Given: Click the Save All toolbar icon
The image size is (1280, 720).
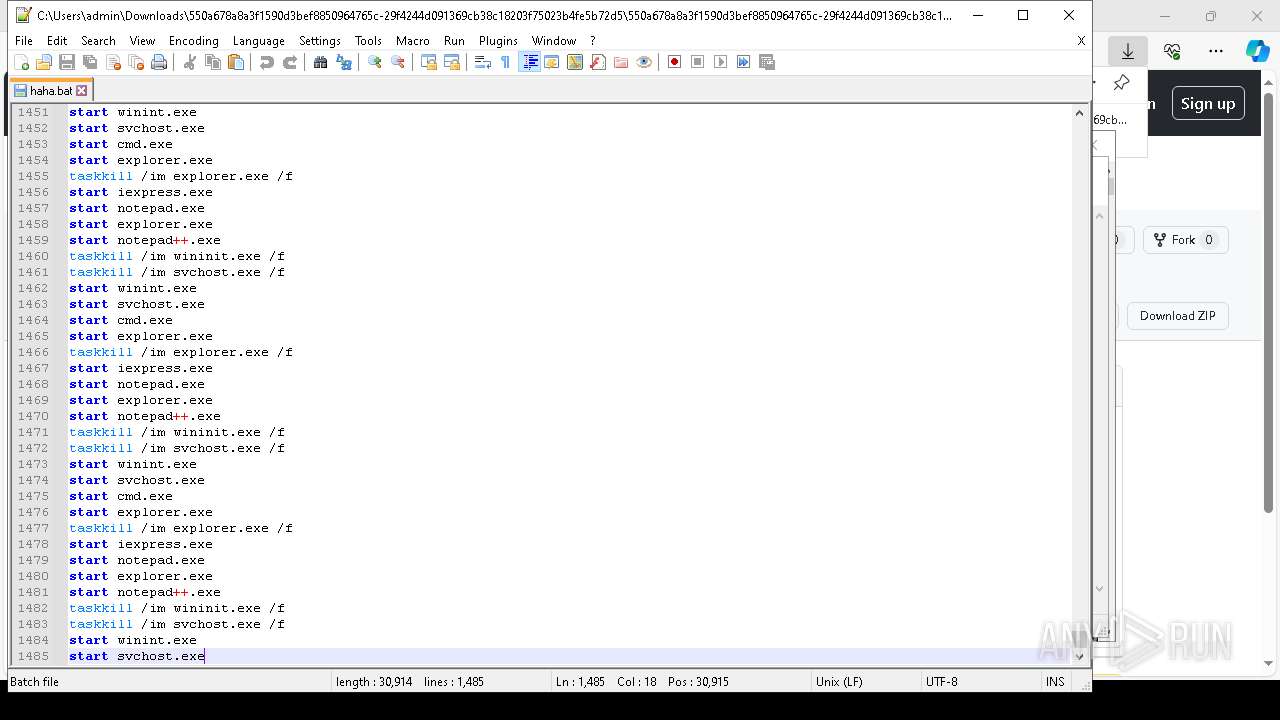Looking at the screenshot, I should pyautogui.click(x=90, y=62).
